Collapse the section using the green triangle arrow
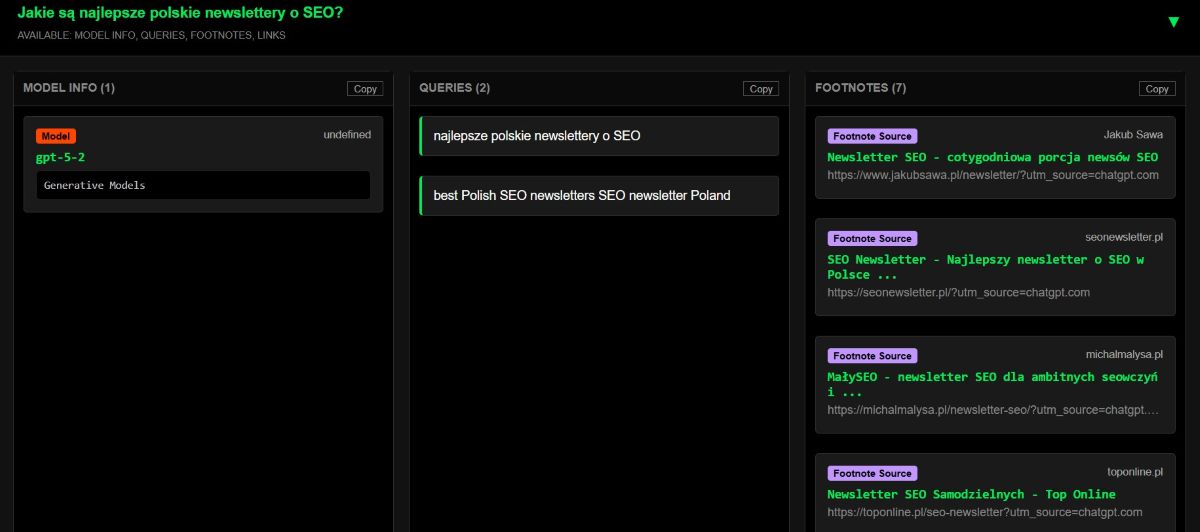 (1173, 21)
